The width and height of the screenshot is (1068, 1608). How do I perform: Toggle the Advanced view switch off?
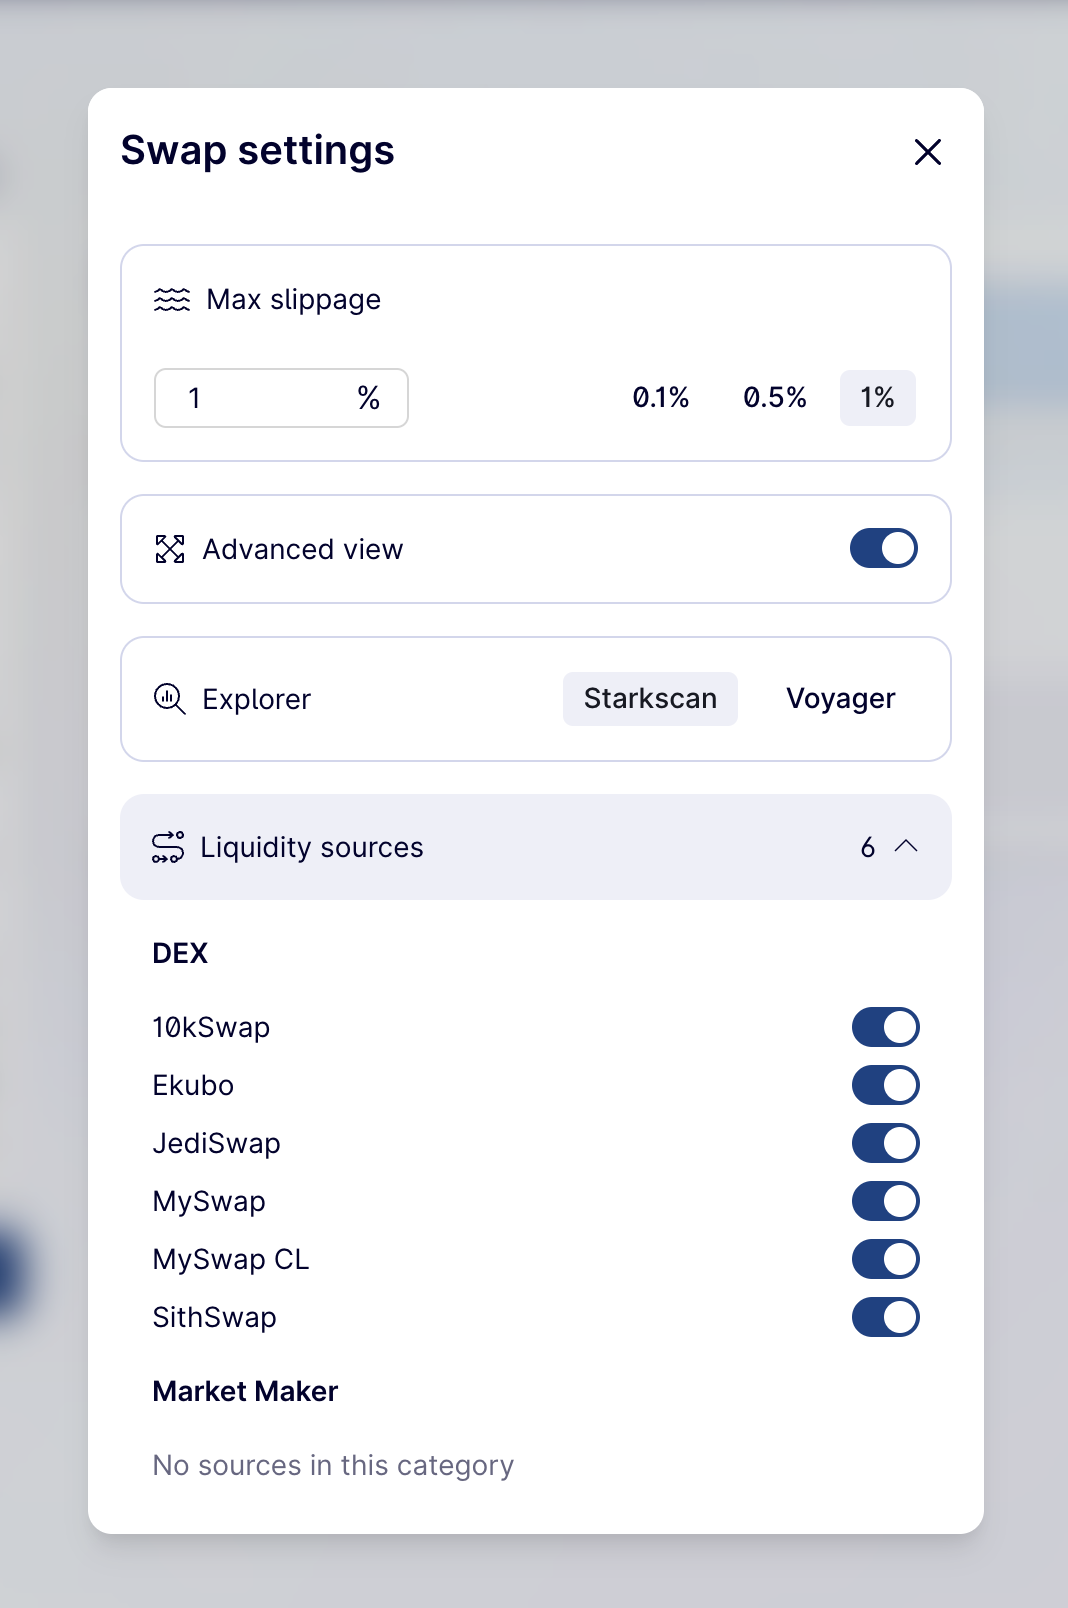(884, 548)
